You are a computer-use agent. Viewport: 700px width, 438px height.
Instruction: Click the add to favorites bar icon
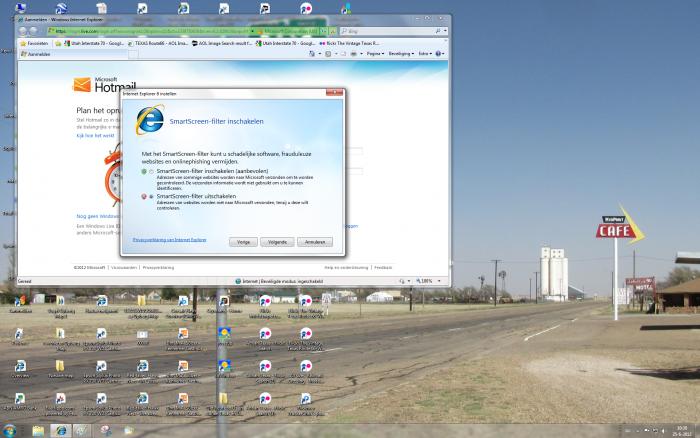coord(58,43)
